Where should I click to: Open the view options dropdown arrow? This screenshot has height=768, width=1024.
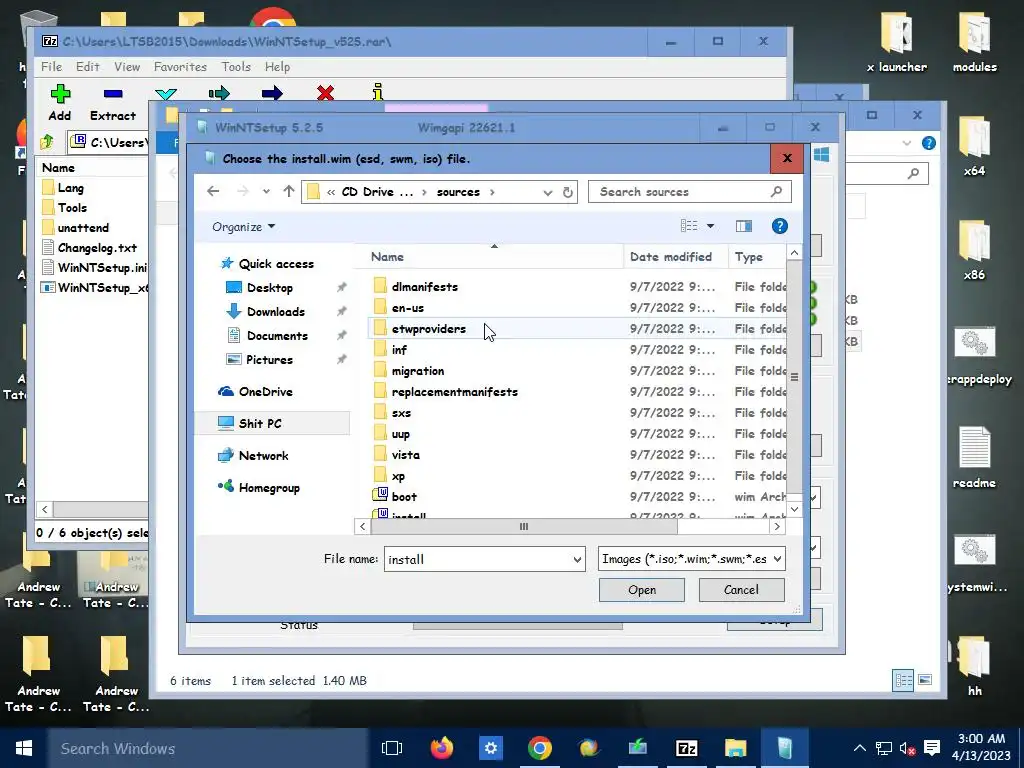(711, 226)
